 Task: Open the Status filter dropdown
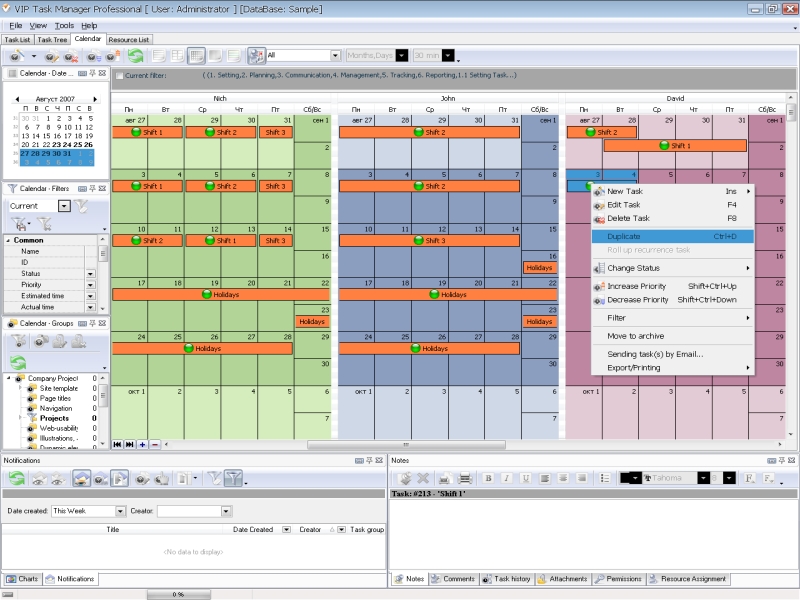coord(90,274)
